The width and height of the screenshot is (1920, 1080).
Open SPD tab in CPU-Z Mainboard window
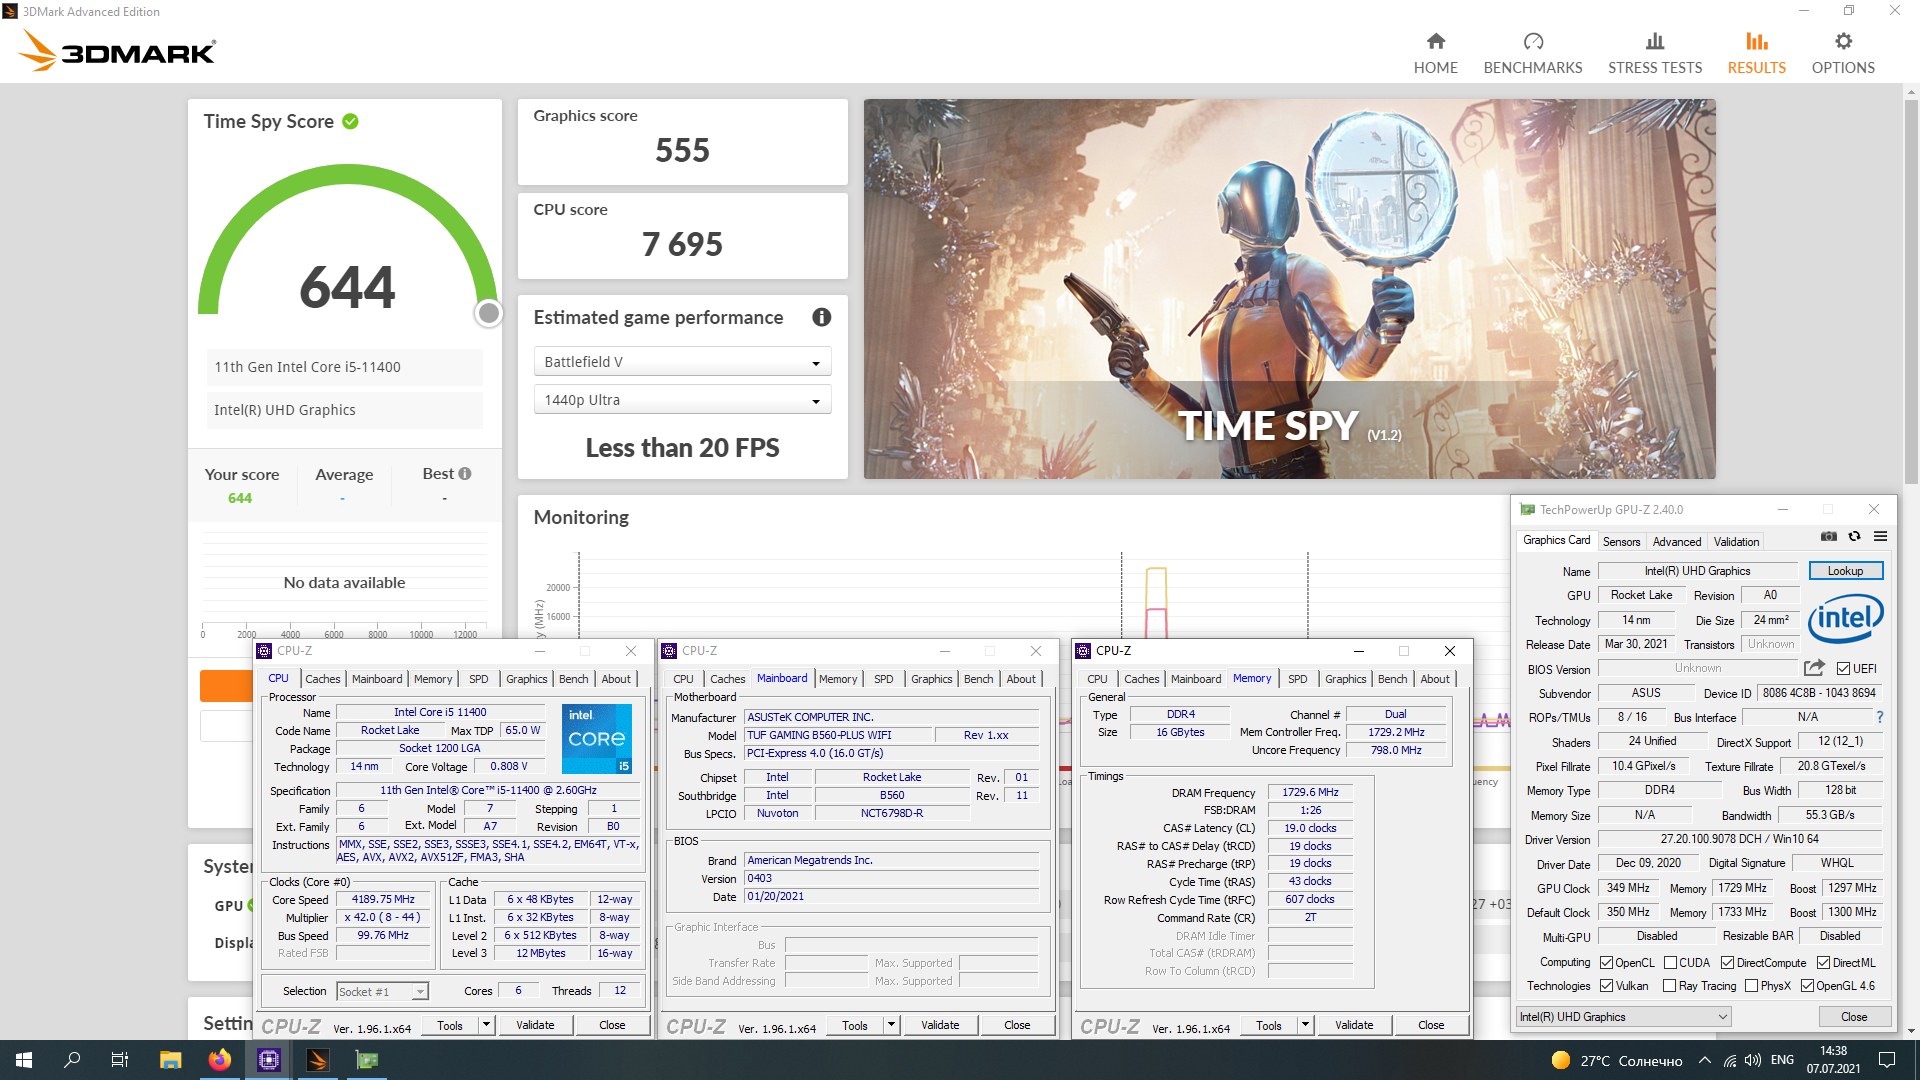tap(883, 679)
